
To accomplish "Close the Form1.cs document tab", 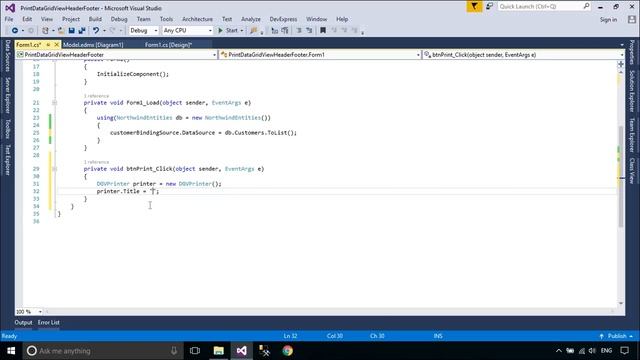I will [56, 44].
